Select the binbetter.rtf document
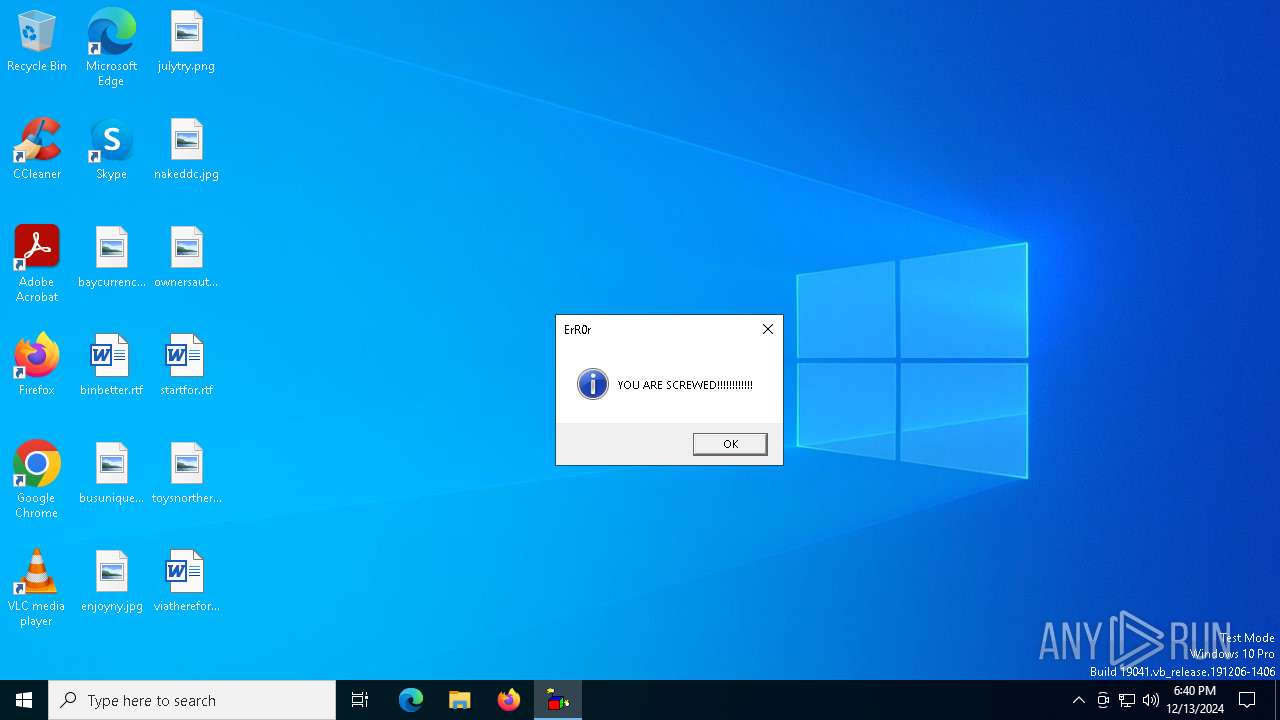1280x720 pixels. coord(111,366)
